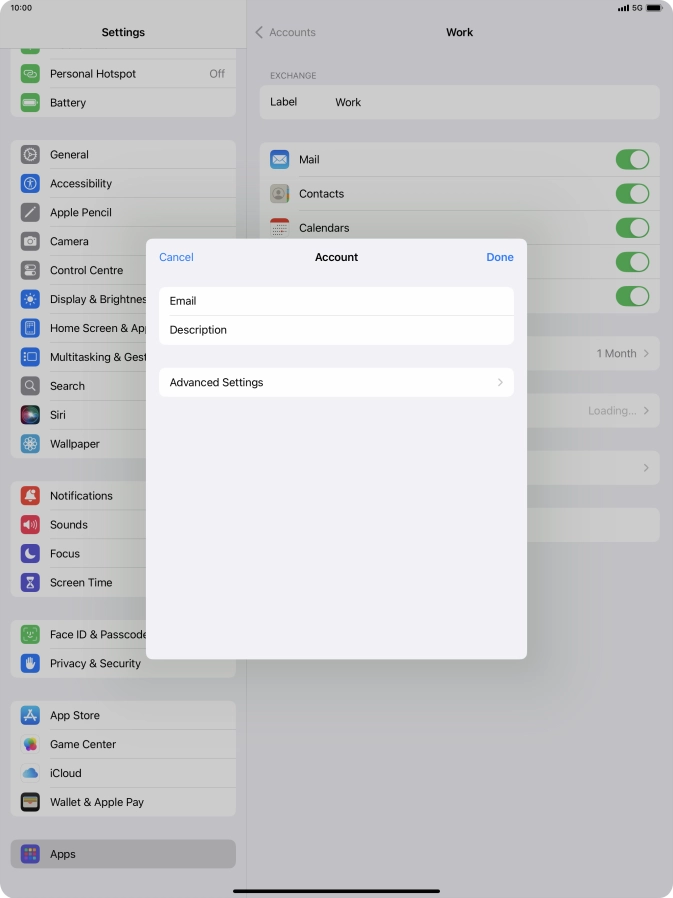Screen dimensions: 673x898
Task: Toggle the Mail sync switch
Action: click(632, 160)
